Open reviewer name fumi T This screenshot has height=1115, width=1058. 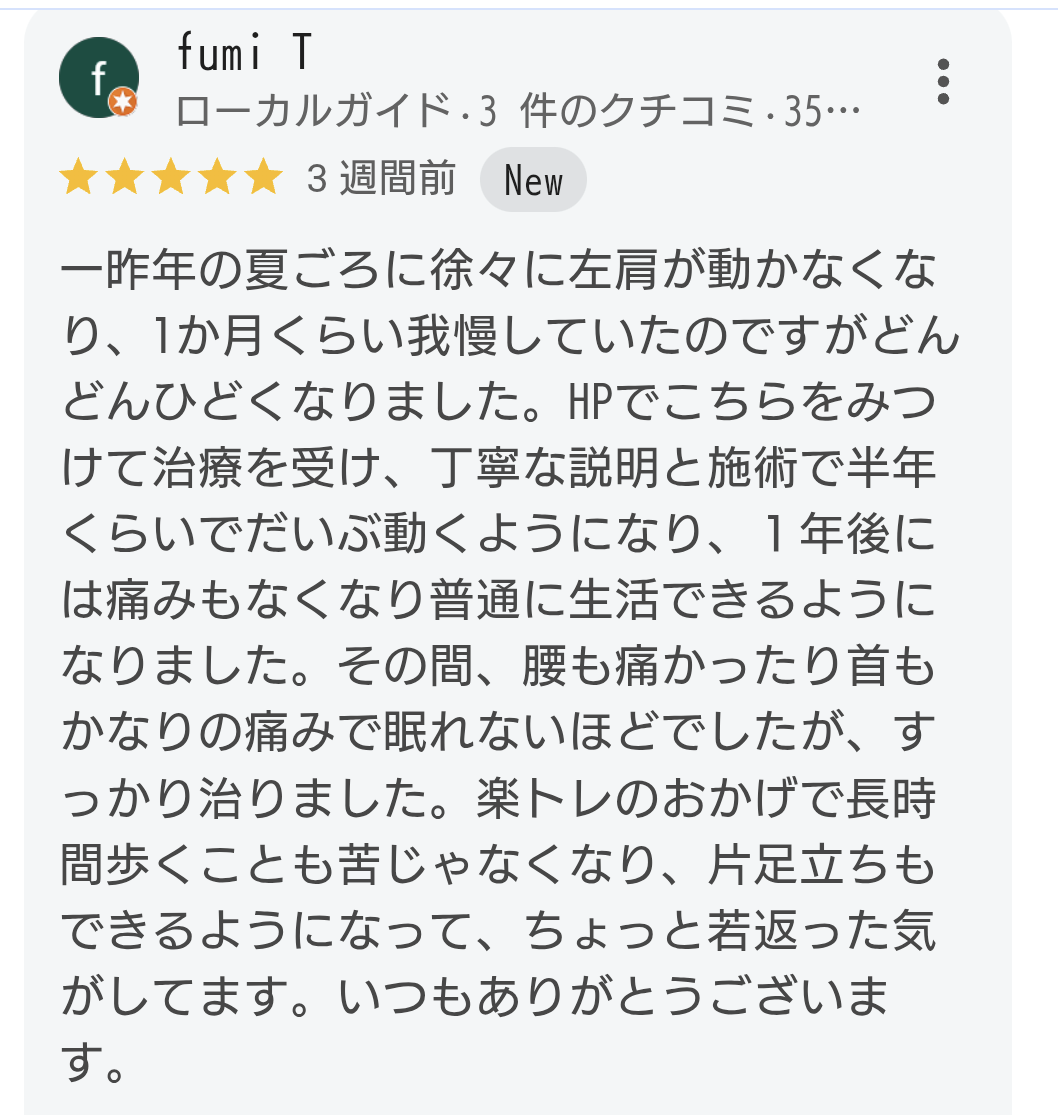244,54
